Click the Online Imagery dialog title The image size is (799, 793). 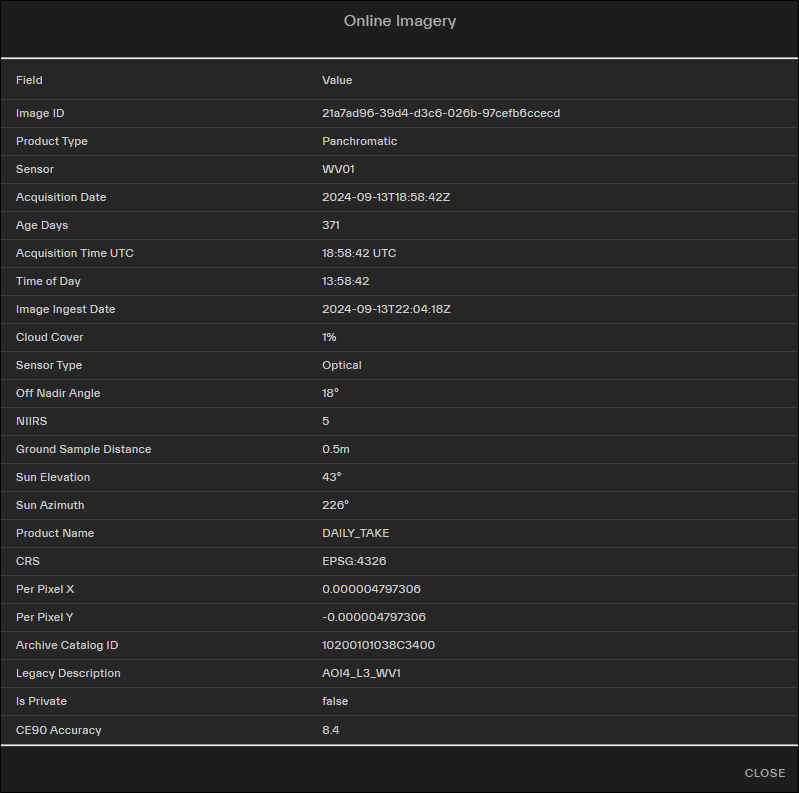pos(400,21)
